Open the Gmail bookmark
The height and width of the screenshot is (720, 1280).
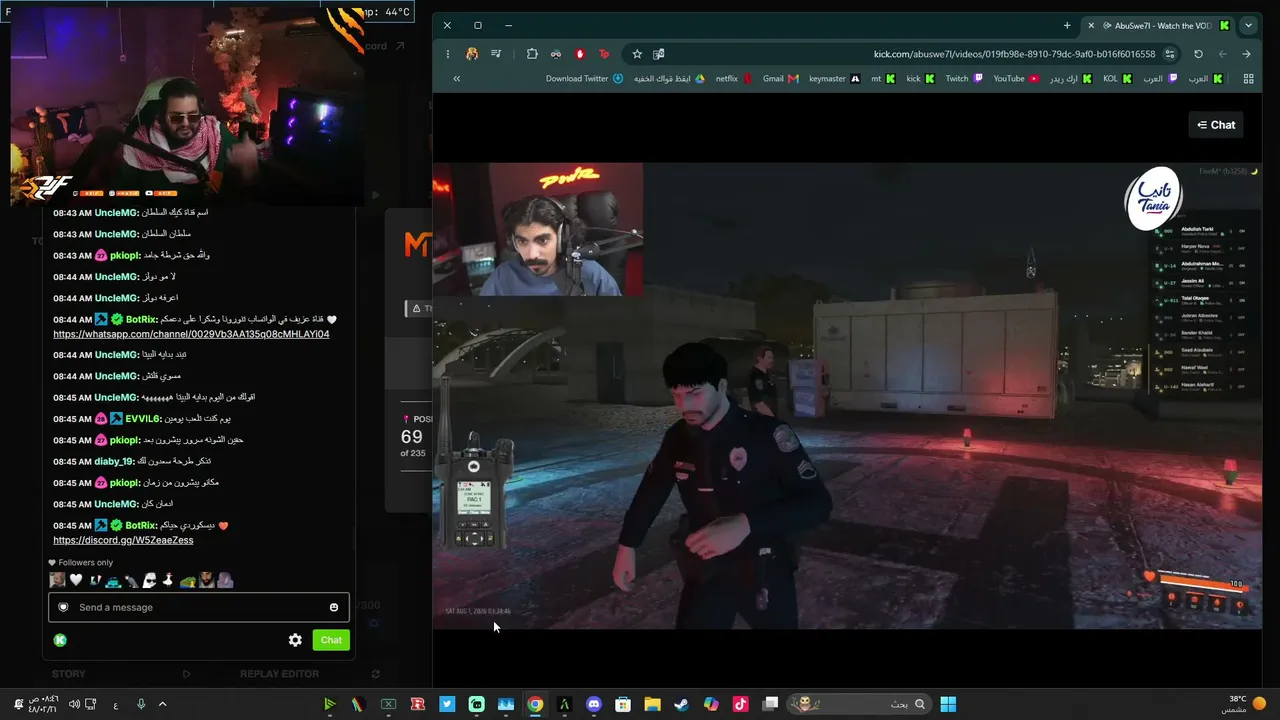780,79
